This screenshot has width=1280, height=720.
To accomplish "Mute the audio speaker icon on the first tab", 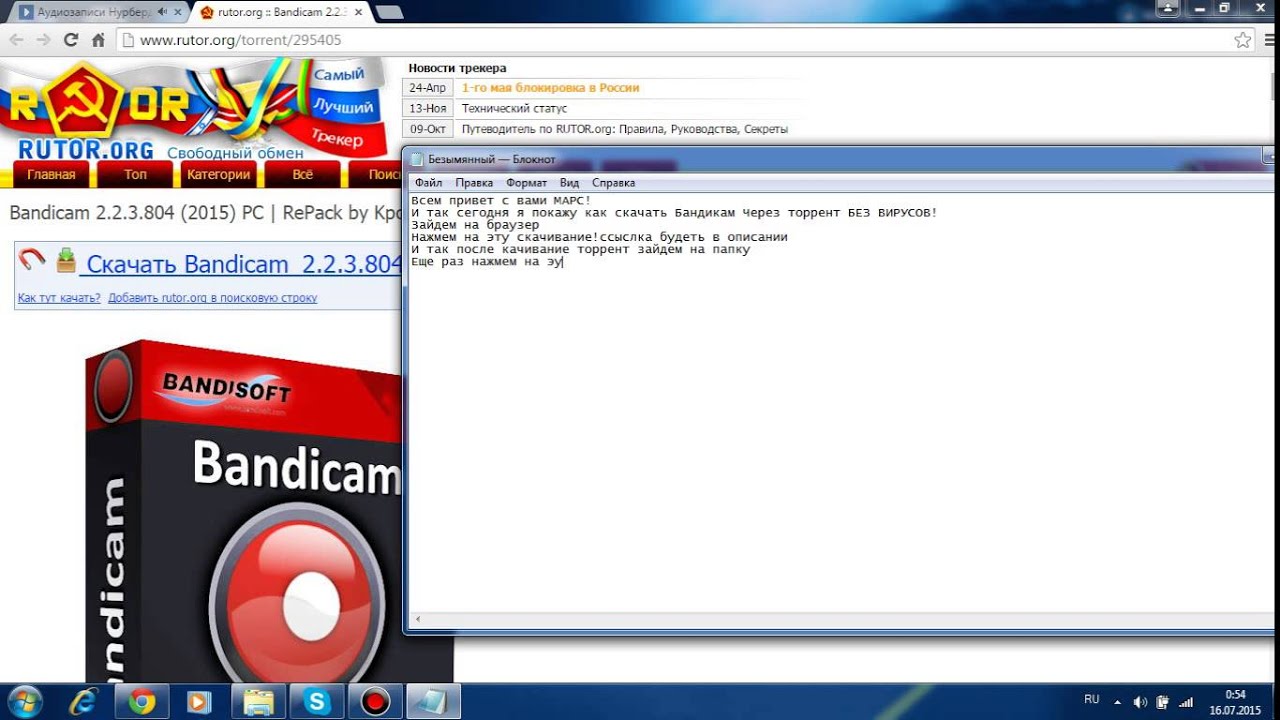I will [x=162, y=12].
